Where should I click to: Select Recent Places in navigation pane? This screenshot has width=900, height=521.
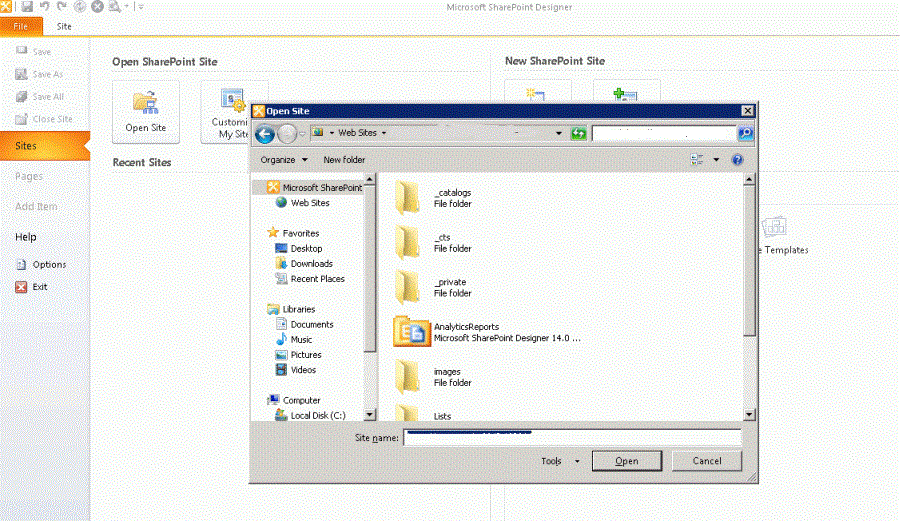pyautogui.click(x=309, y=279)
